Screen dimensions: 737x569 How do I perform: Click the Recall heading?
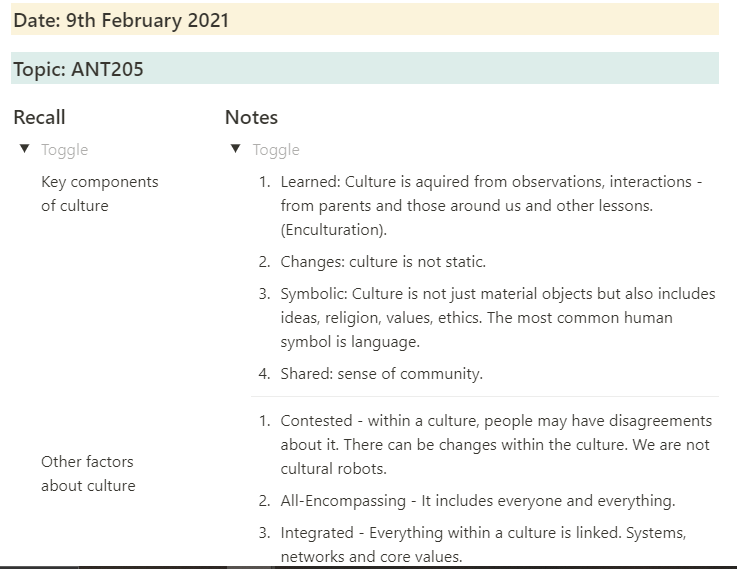pos(40,117)
